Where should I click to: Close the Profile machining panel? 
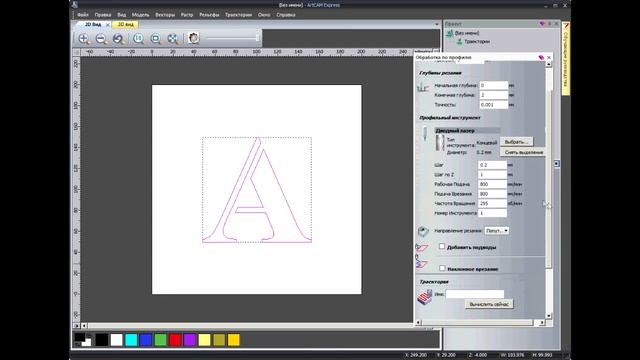pyautogui.click(x=549, y=58)
